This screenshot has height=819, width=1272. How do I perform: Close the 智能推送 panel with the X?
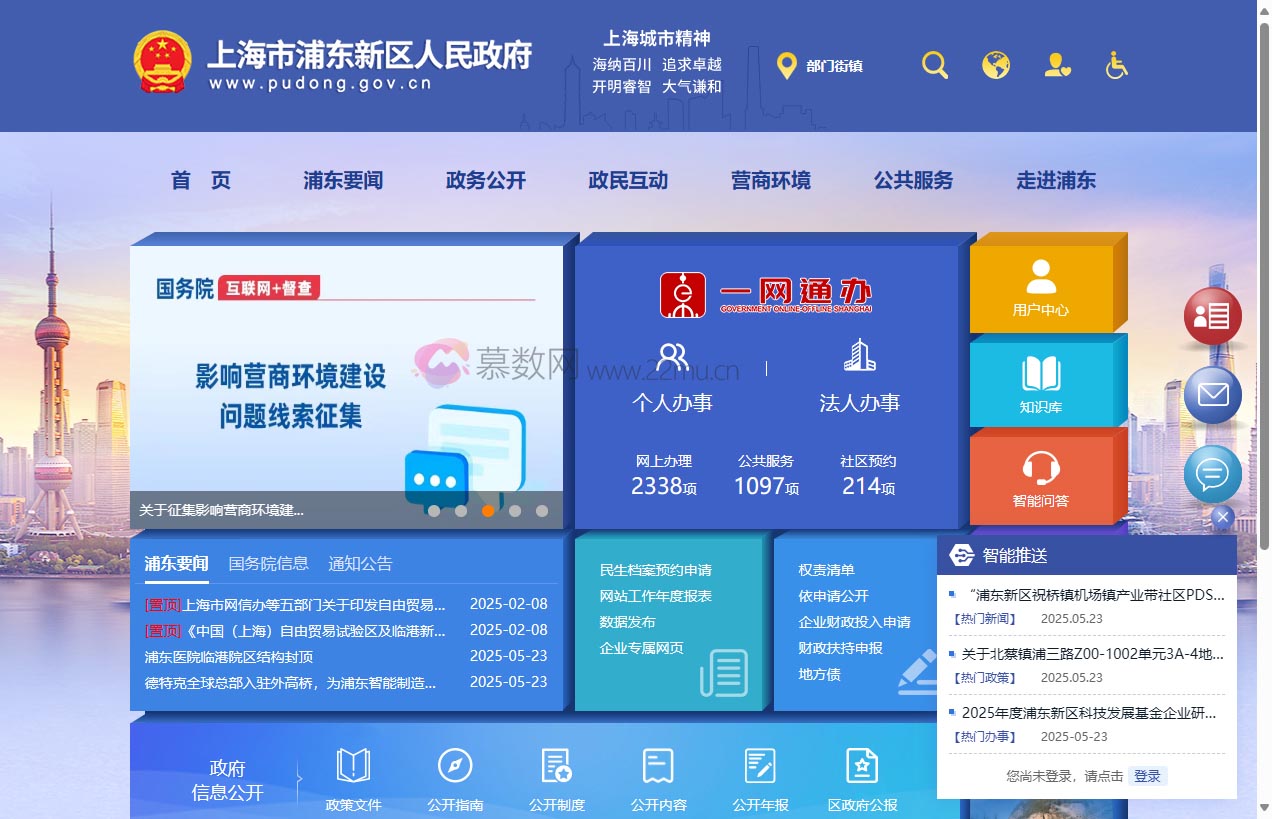point(1222,517)
